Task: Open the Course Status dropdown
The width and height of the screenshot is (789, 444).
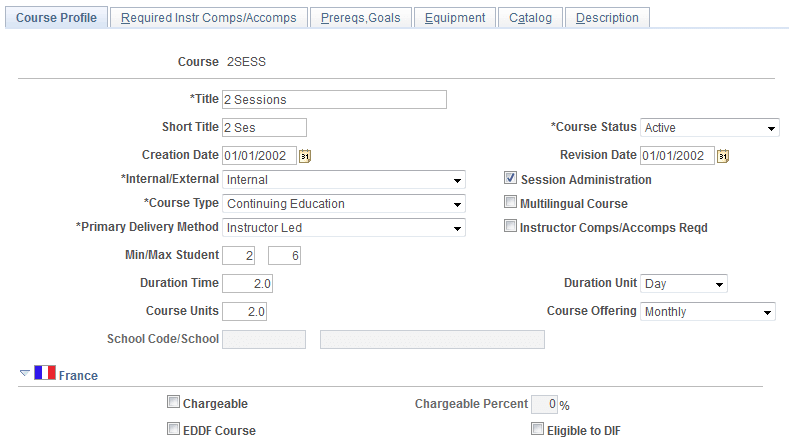Action: tap(709, 127)
